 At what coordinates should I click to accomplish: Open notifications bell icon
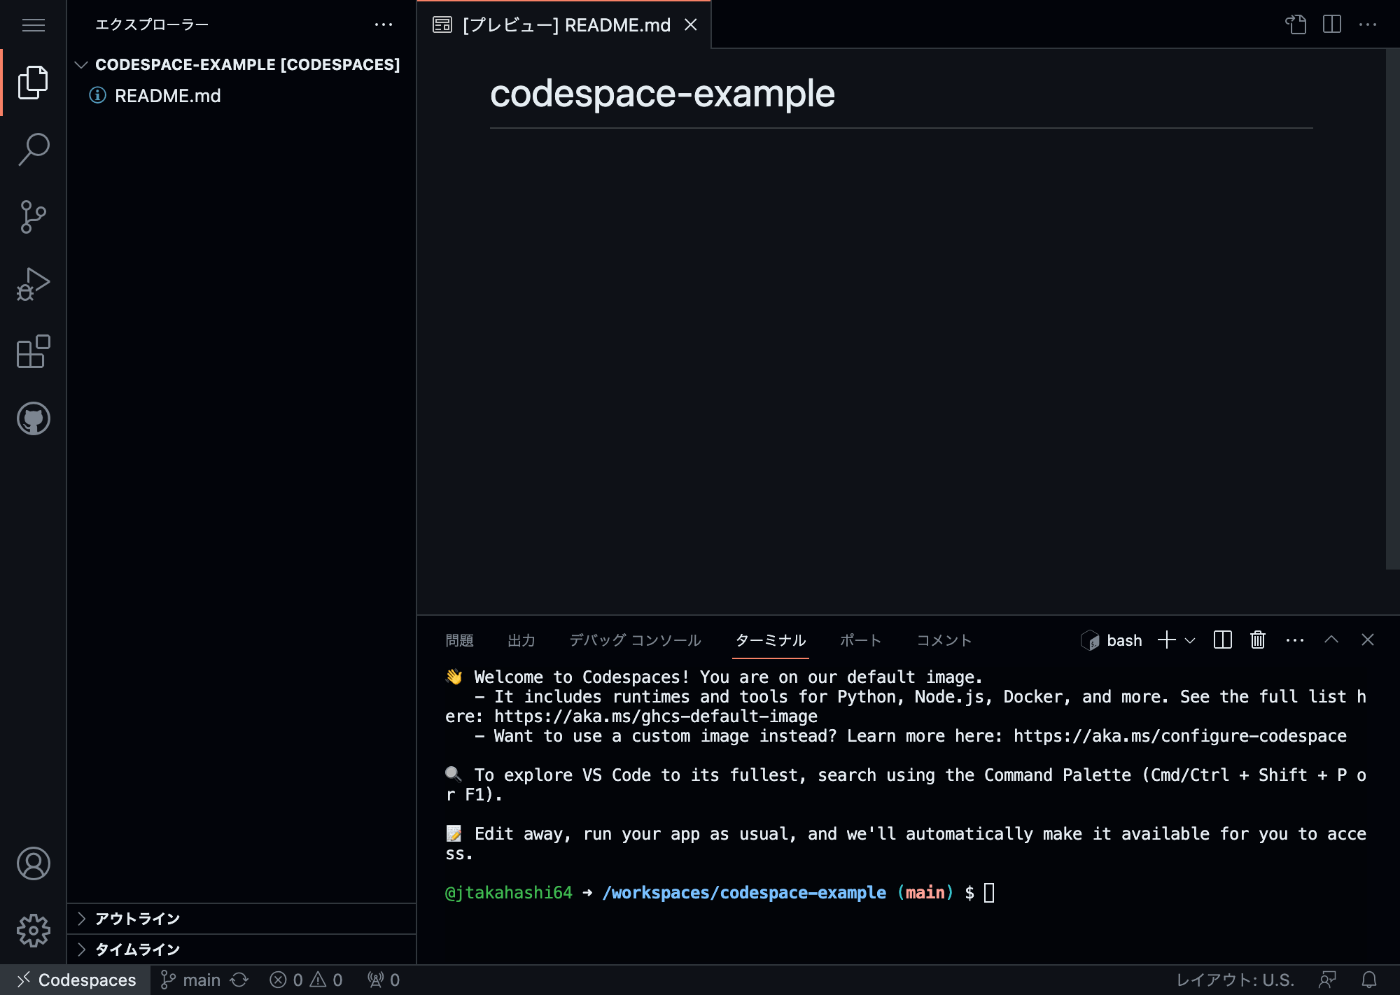tap(1369, 980)
